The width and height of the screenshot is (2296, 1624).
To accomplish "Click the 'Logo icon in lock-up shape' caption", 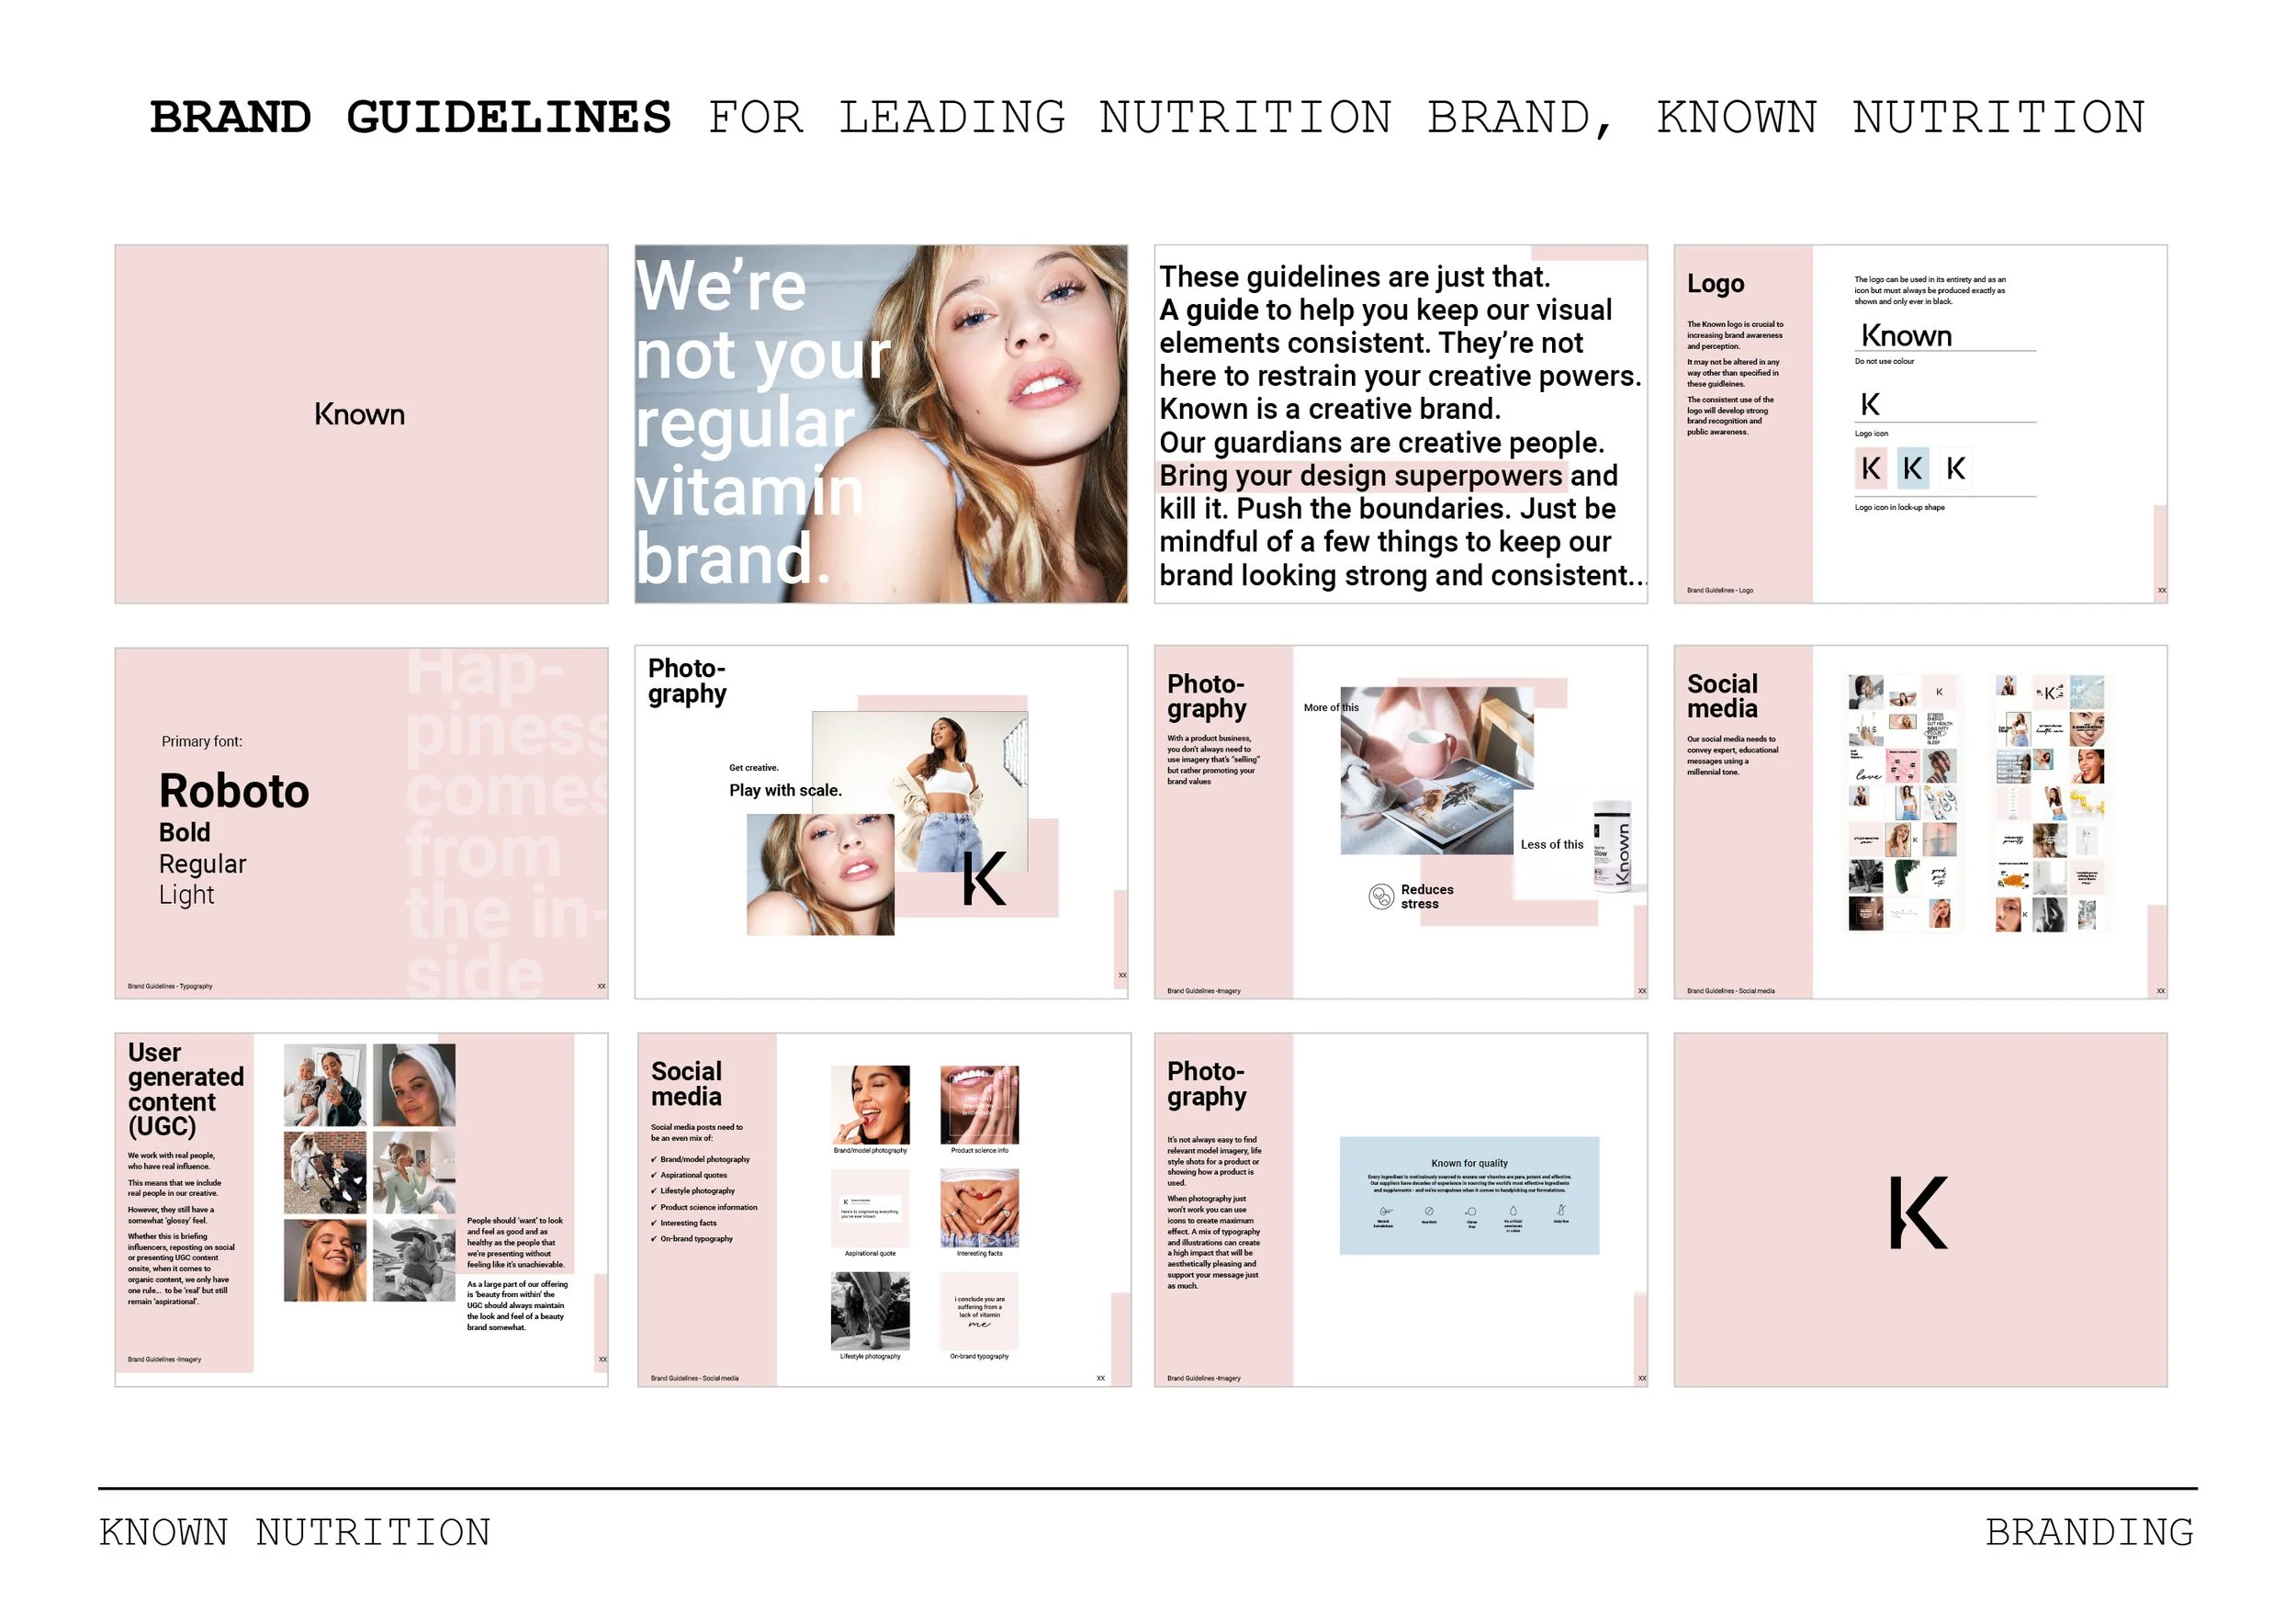I will pos(1899,507).
